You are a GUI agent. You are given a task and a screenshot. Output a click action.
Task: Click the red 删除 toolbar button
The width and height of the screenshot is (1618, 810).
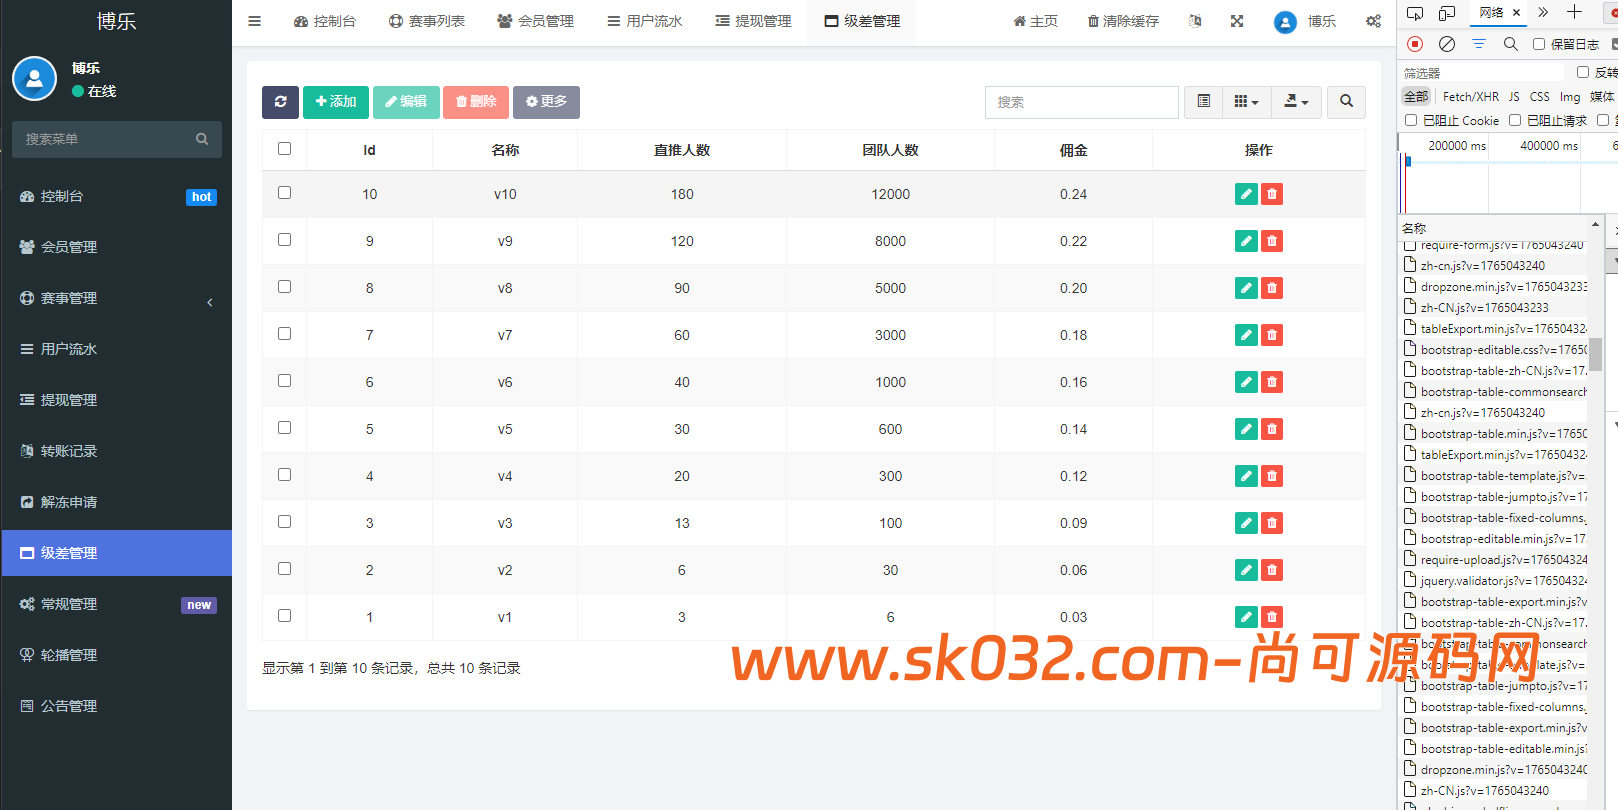[x=476, y=102]
